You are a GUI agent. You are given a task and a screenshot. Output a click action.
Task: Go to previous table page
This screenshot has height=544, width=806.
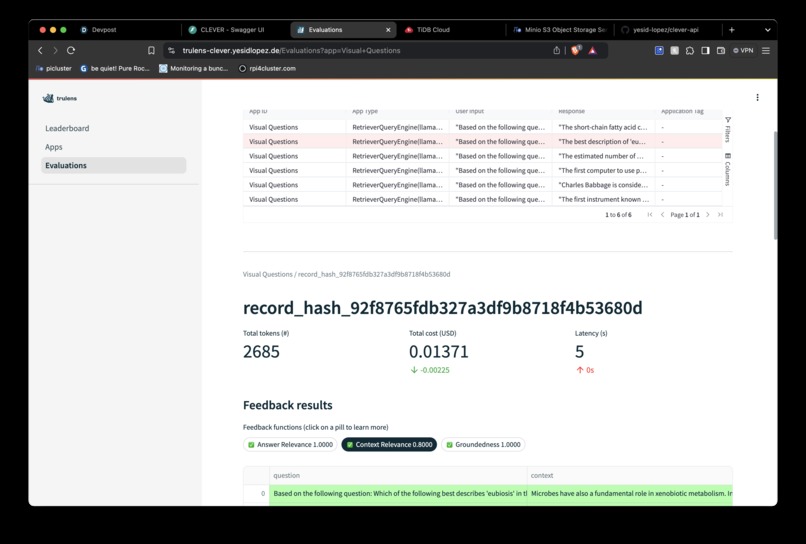[662, 214]
